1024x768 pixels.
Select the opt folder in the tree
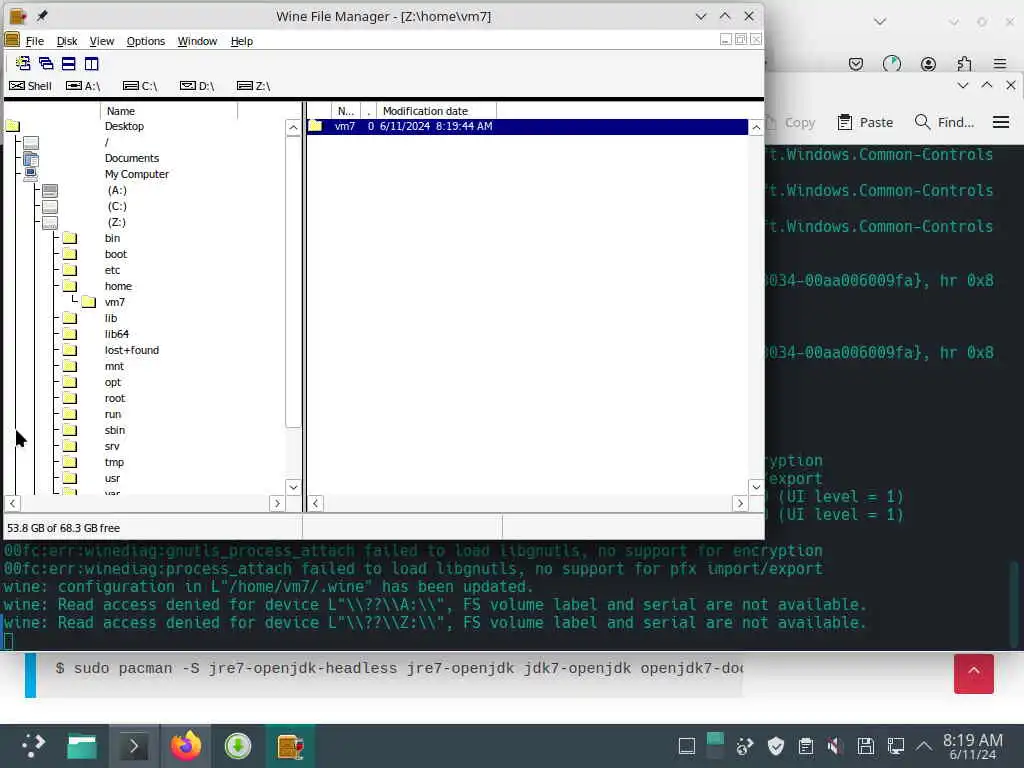(70, 383)
